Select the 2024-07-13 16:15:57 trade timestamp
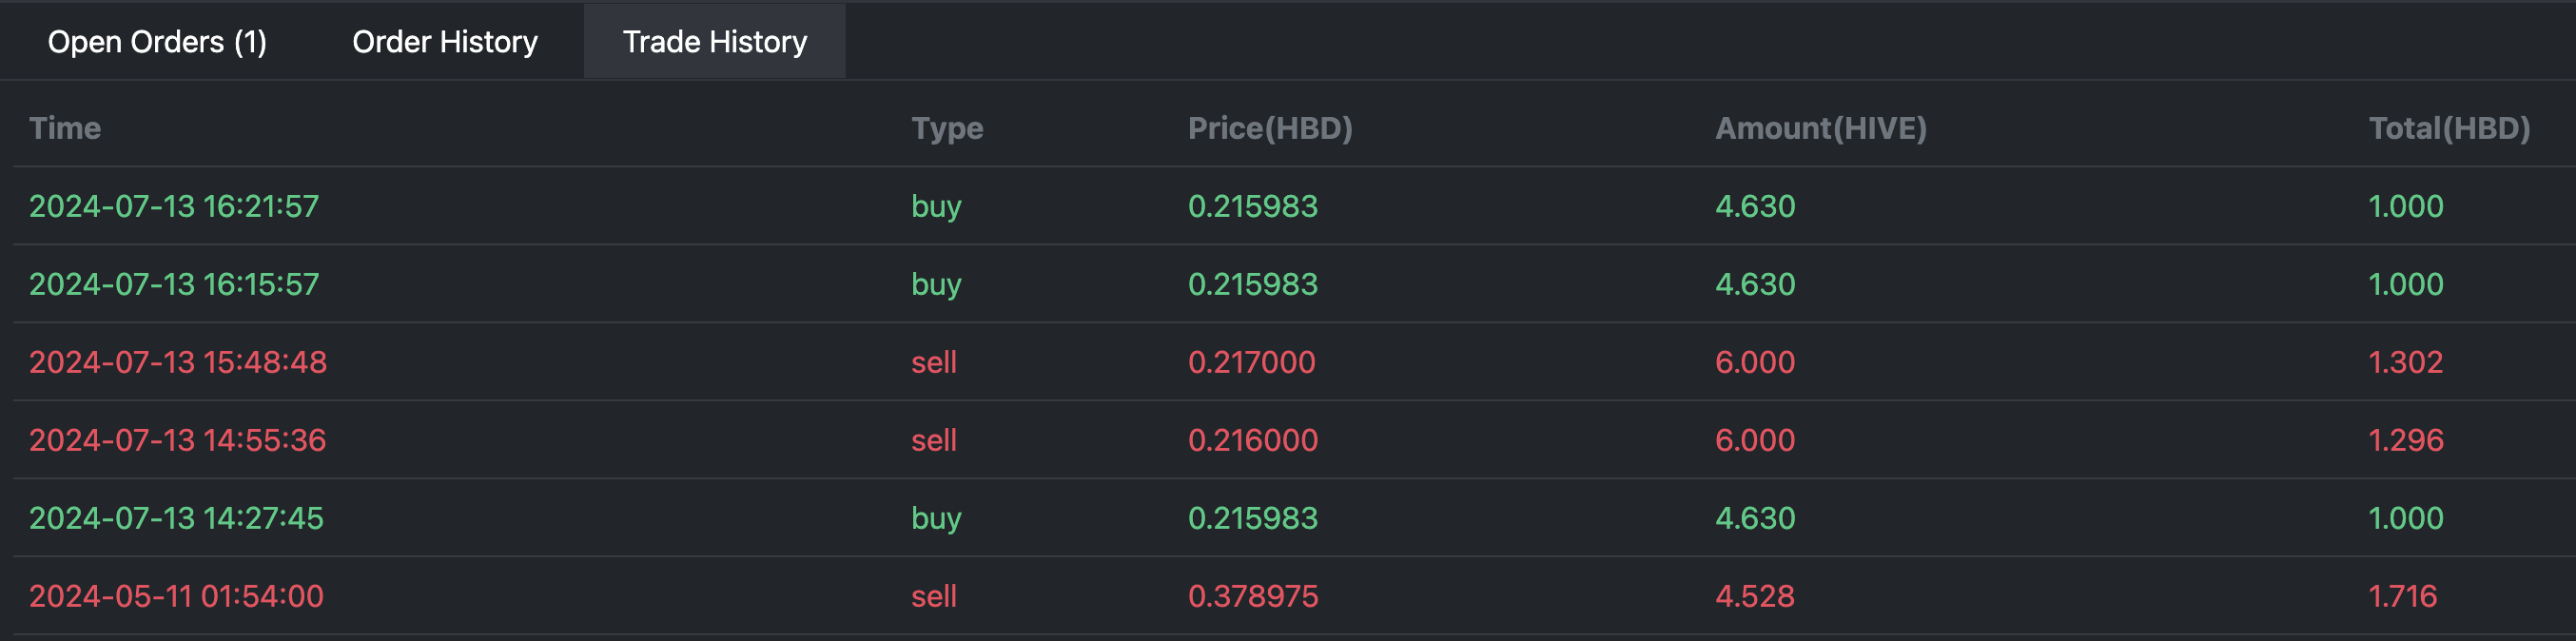2576x641 pixels. (174, 284)
